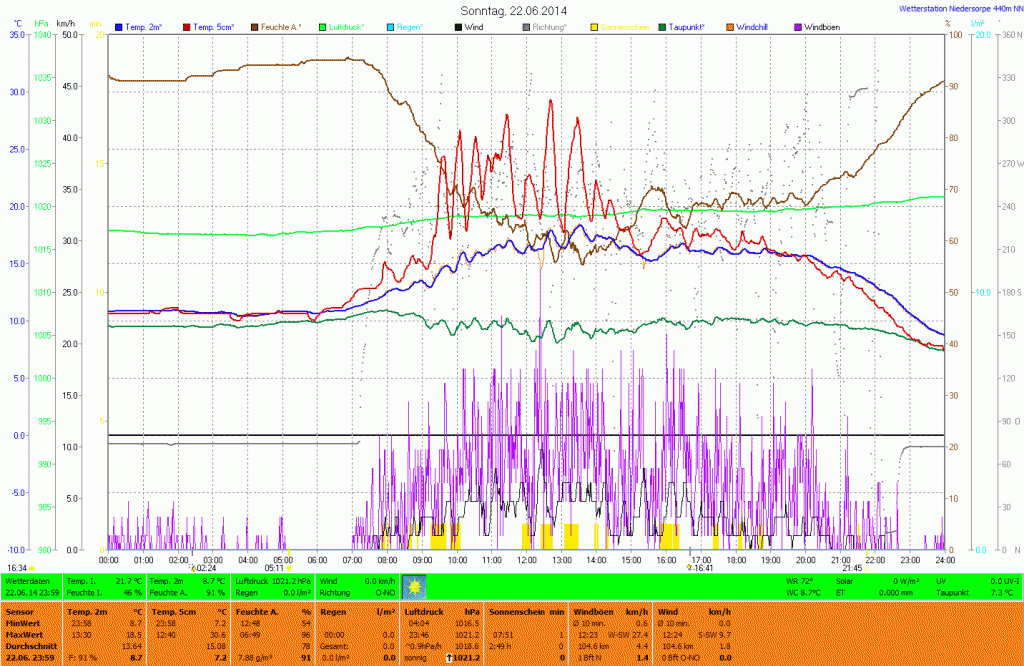Click the dark green Taupunkt legend square
Image resolution: width=1024 pixels, height=666 pixels.
[x=661, y=26]
